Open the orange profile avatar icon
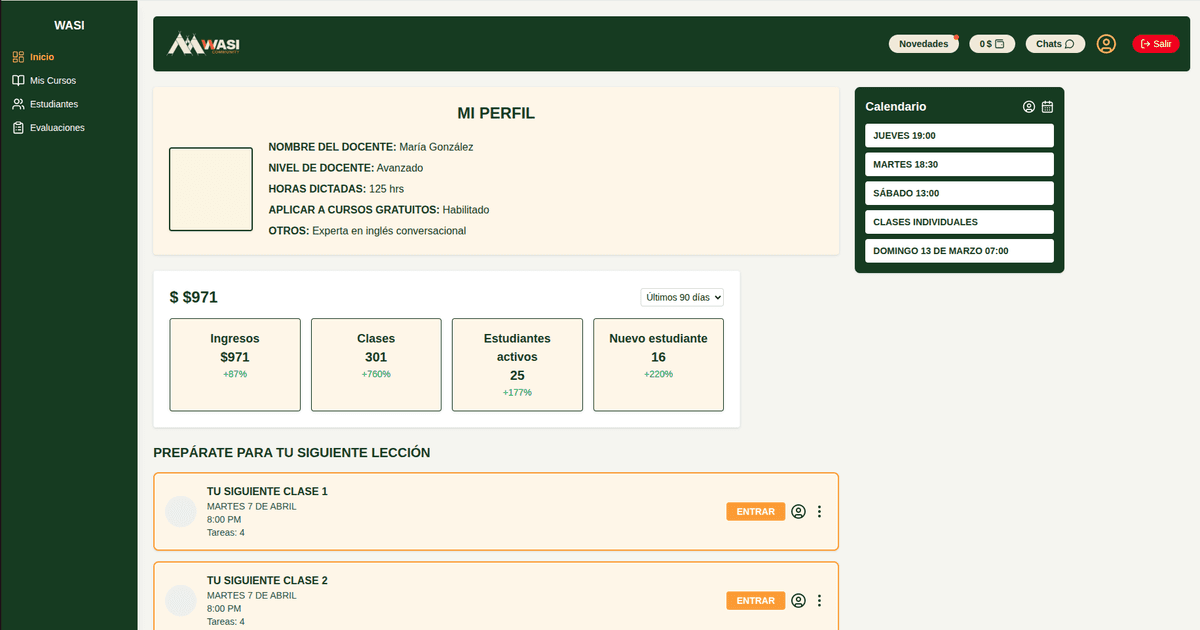The height and width of the screenshot is (630, 1200). 1105,44
